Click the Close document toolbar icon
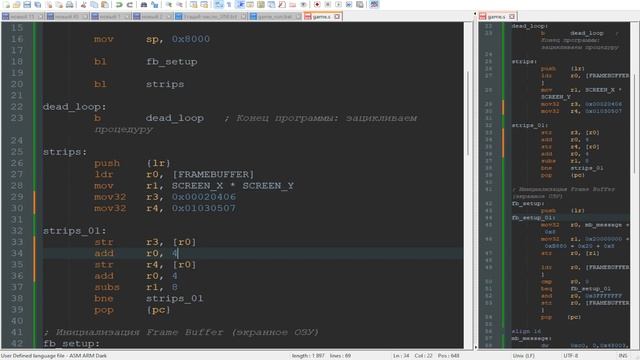The image size is (640, 360). pos(49,4)
